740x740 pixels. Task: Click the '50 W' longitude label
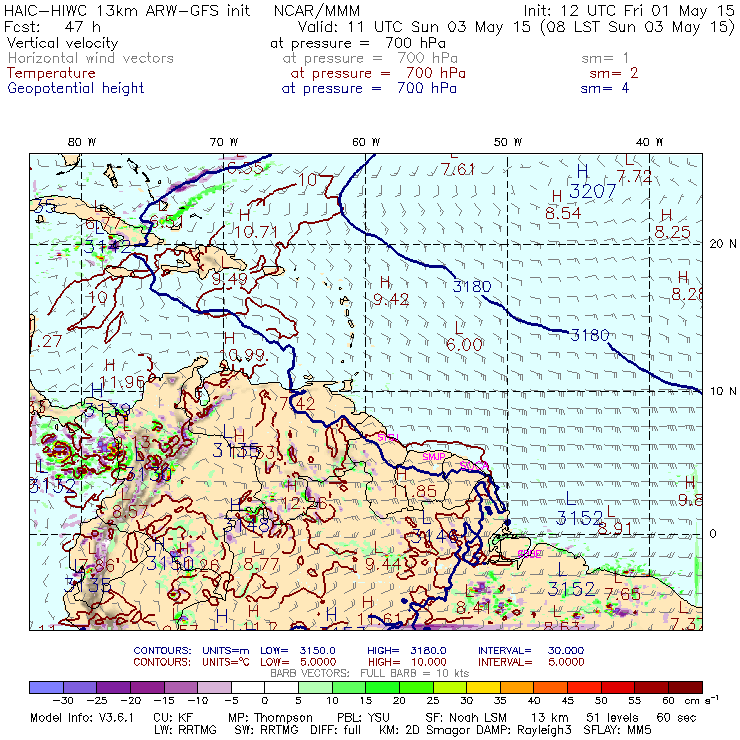(x=508, y=142)
